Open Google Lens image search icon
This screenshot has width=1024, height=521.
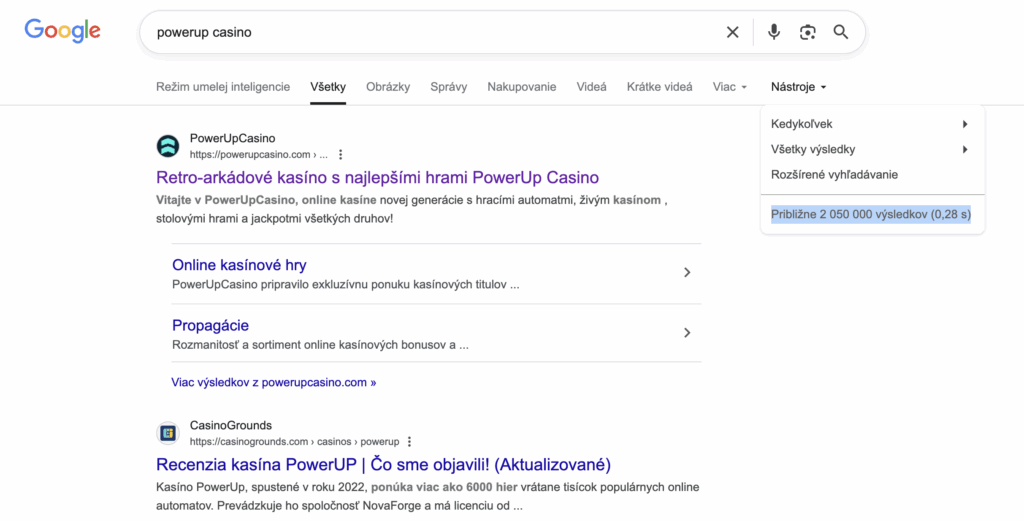(x=808, y=32)
